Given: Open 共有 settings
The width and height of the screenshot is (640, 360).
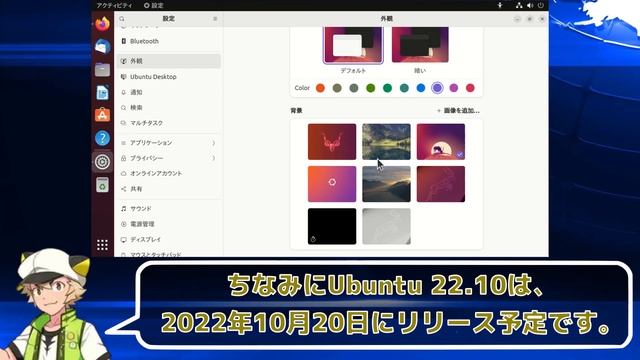Looking at the screenshot, I should [x=169, y=189].
